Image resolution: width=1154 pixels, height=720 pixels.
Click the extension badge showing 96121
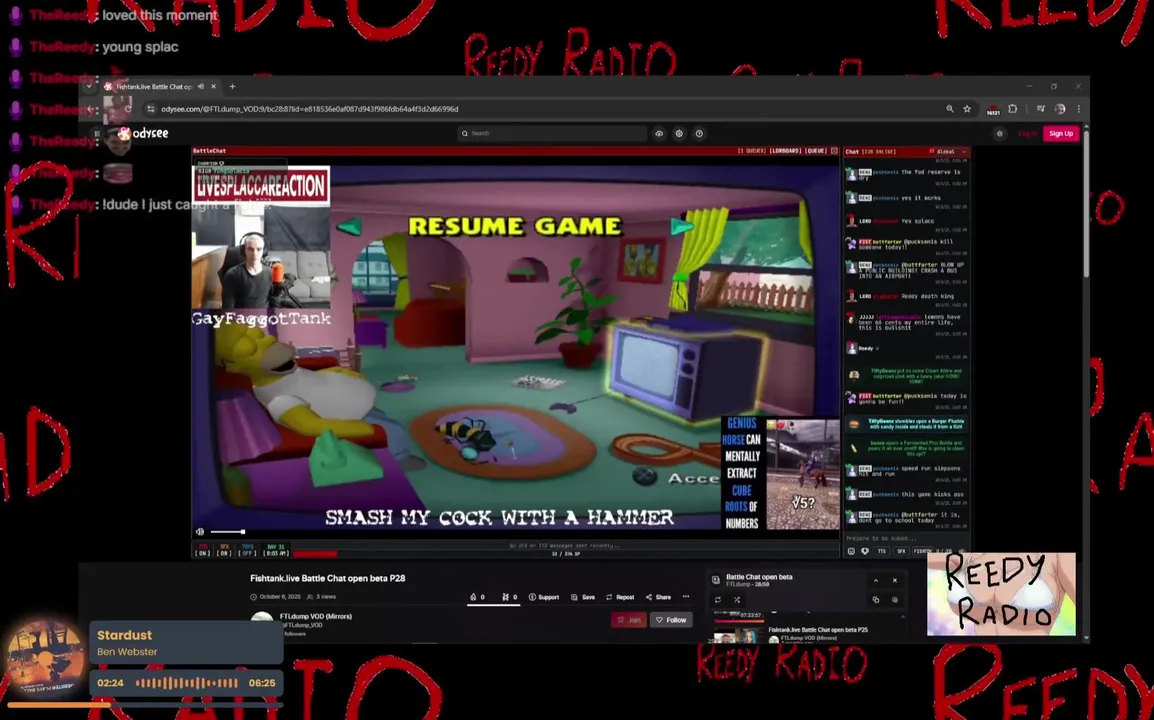coord(993,110)
